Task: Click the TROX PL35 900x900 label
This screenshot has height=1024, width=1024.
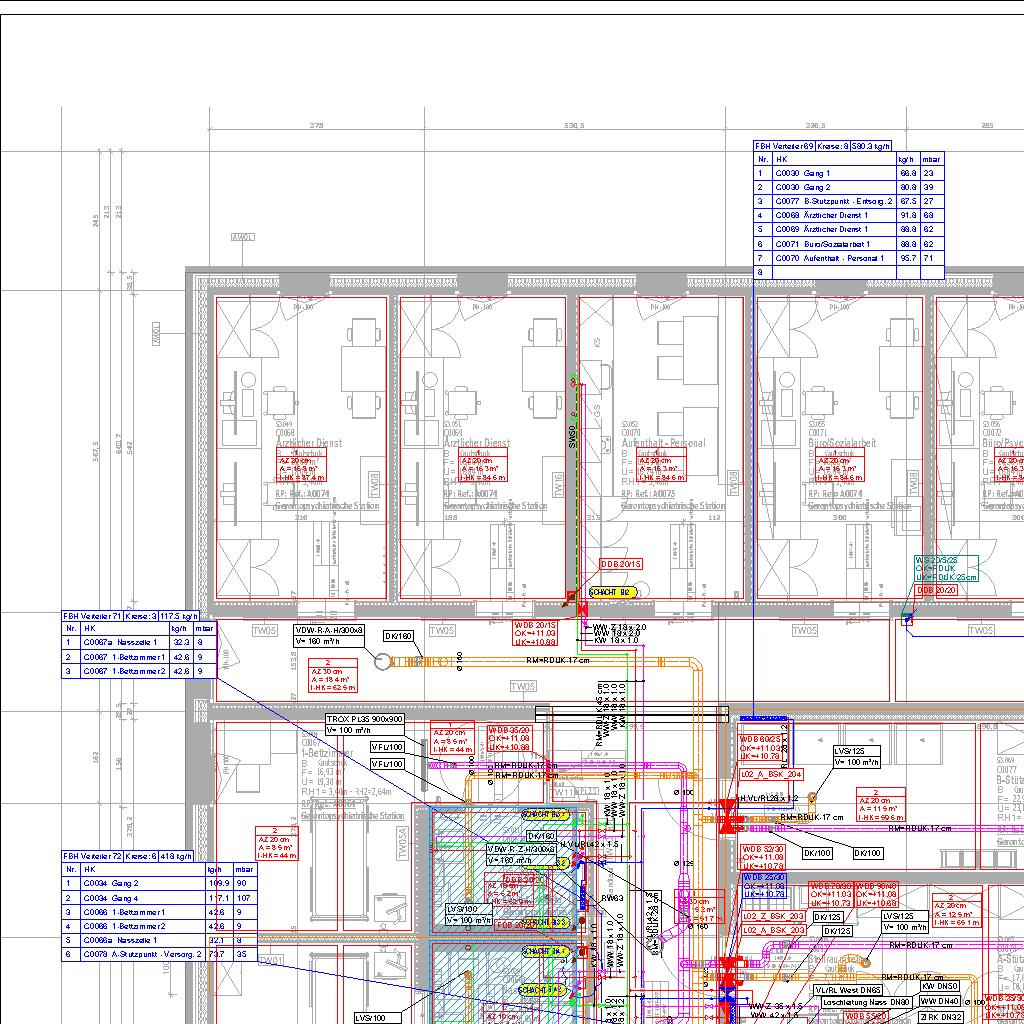Action: (x=365, y=719)
